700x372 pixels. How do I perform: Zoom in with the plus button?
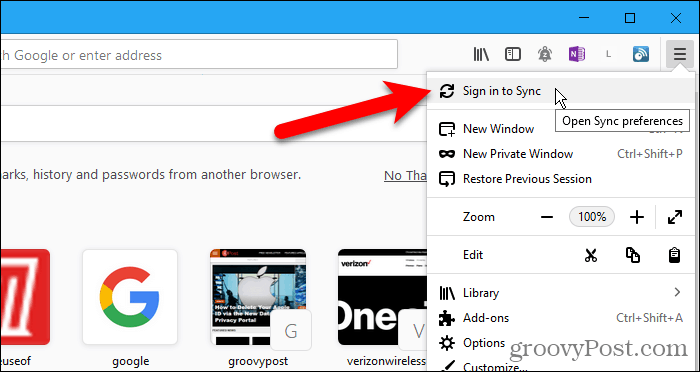[x=637, y=217]
